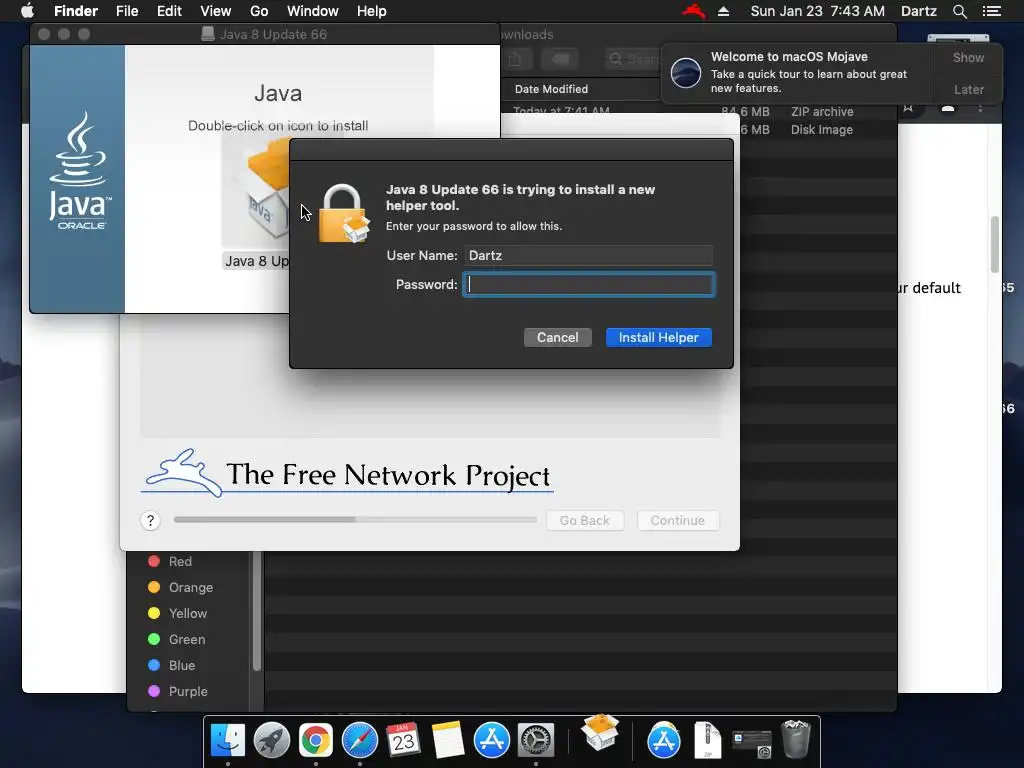Open the View menu
Image resolution: width=1024 pixels, height=768 pixels.
(216, 11)
